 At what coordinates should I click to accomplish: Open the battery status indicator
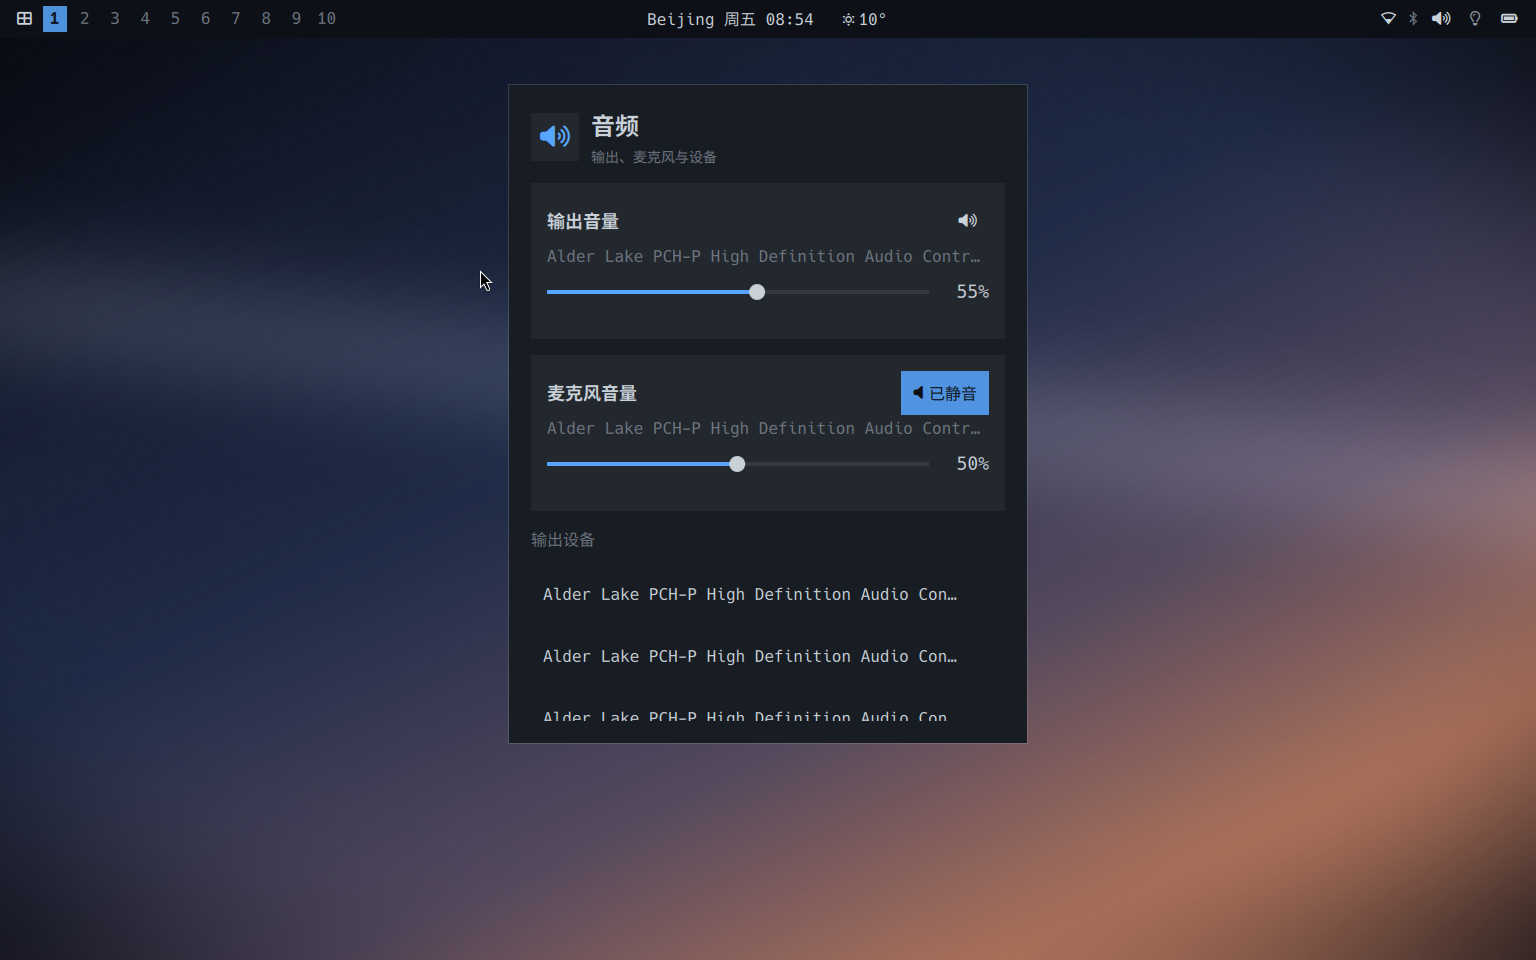(x=1509, y=18)
